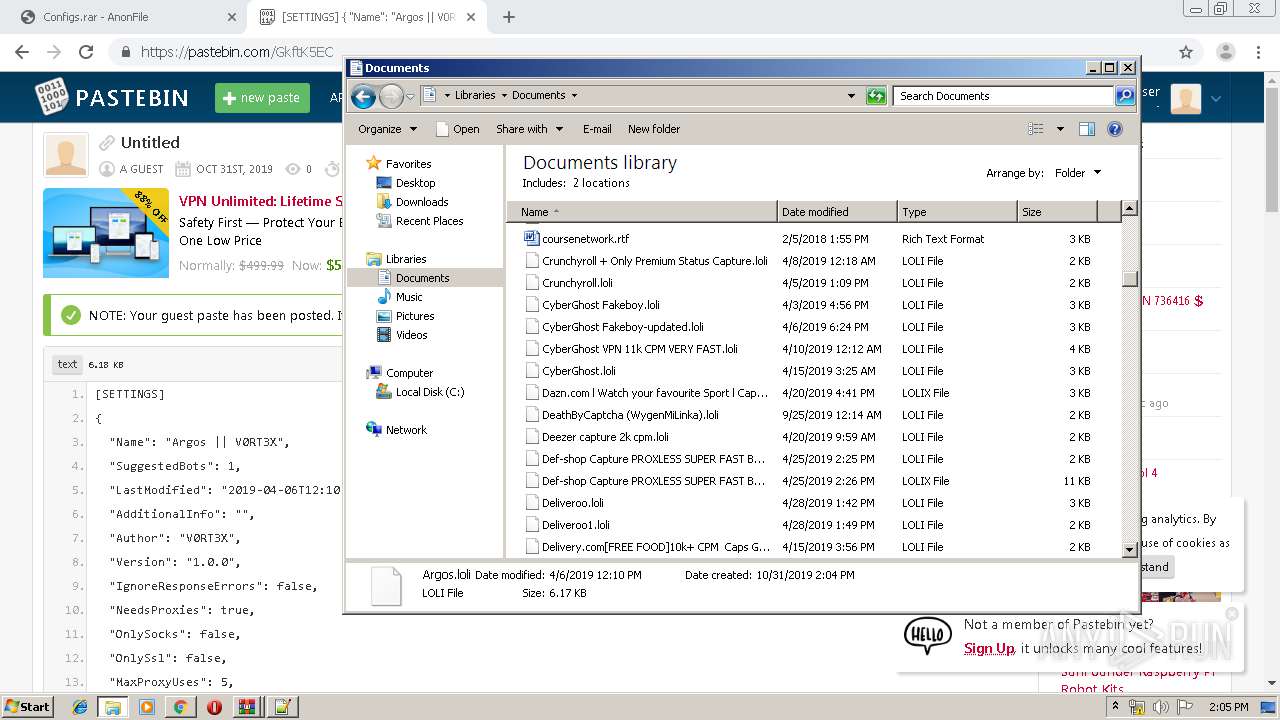Click the Start button
The width and height of the screenshot is (1280, 720).
coord(28,706)
